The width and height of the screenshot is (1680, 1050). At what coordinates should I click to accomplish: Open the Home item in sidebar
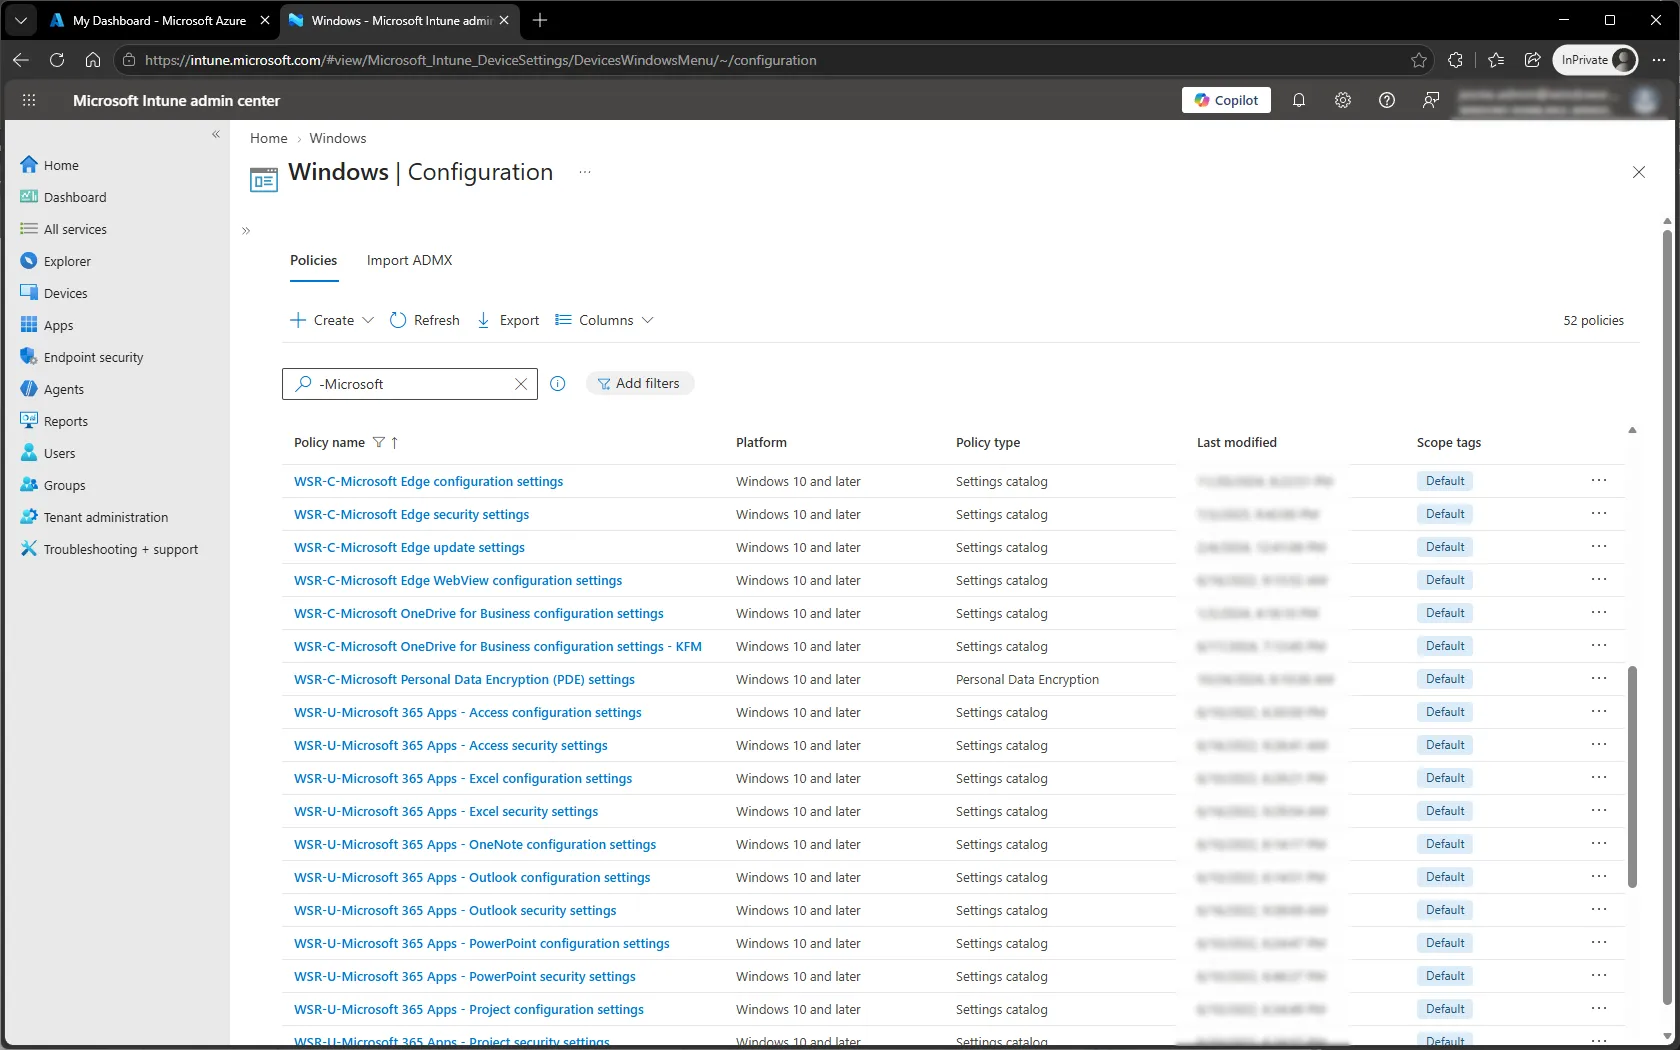click(61, 165)
